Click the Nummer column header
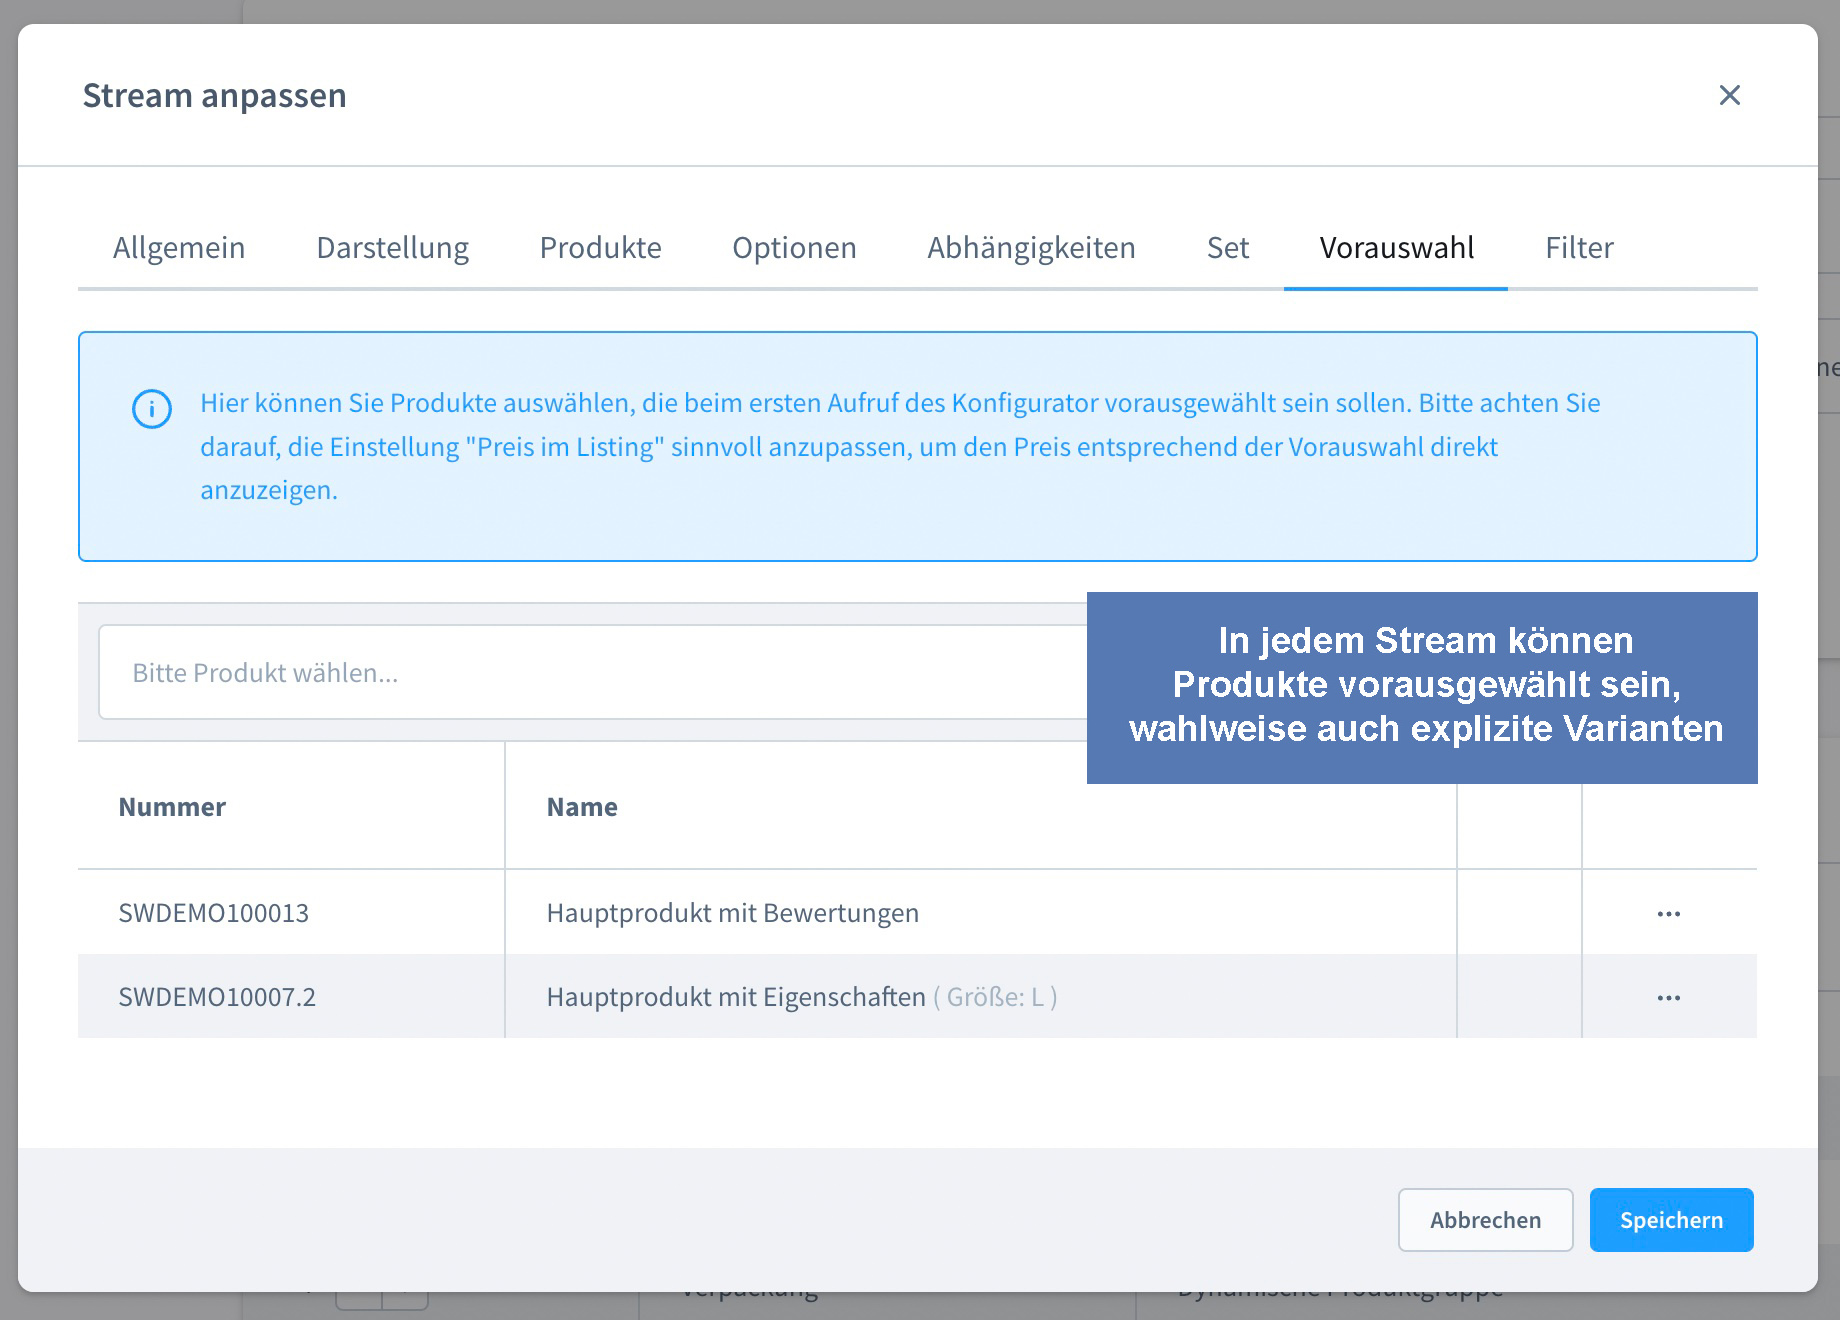Viewport: 1840px width, 1320px height. coord(291,806)
